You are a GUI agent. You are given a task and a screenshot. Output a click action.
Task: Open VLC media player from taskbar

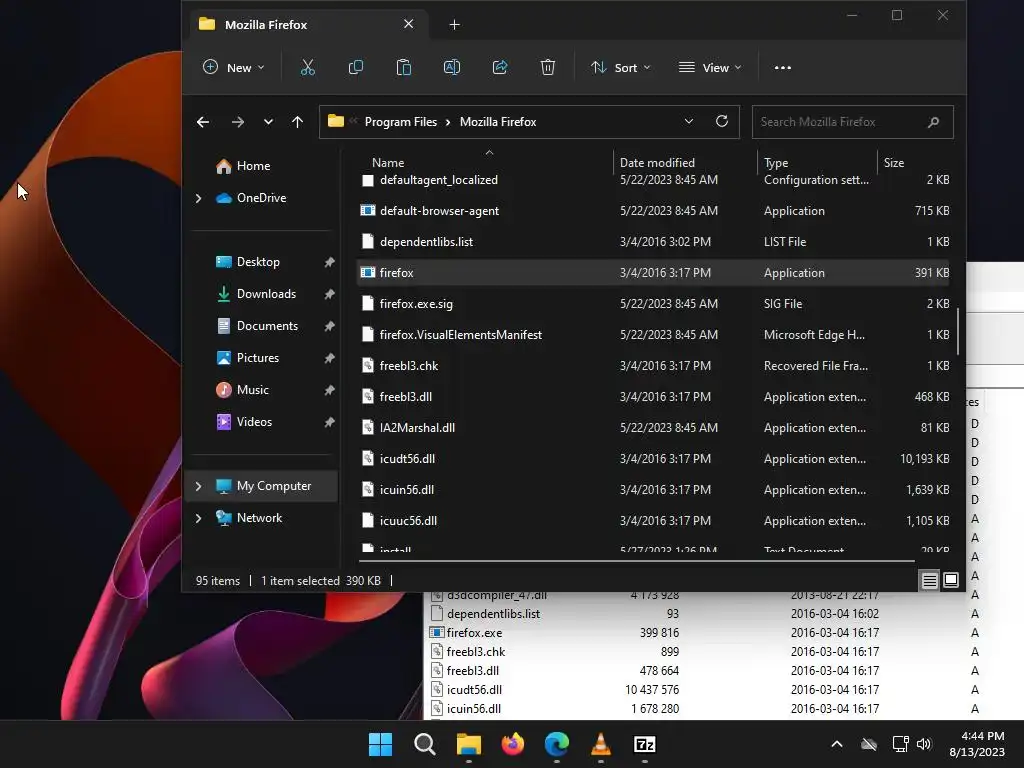coord(601,744)
